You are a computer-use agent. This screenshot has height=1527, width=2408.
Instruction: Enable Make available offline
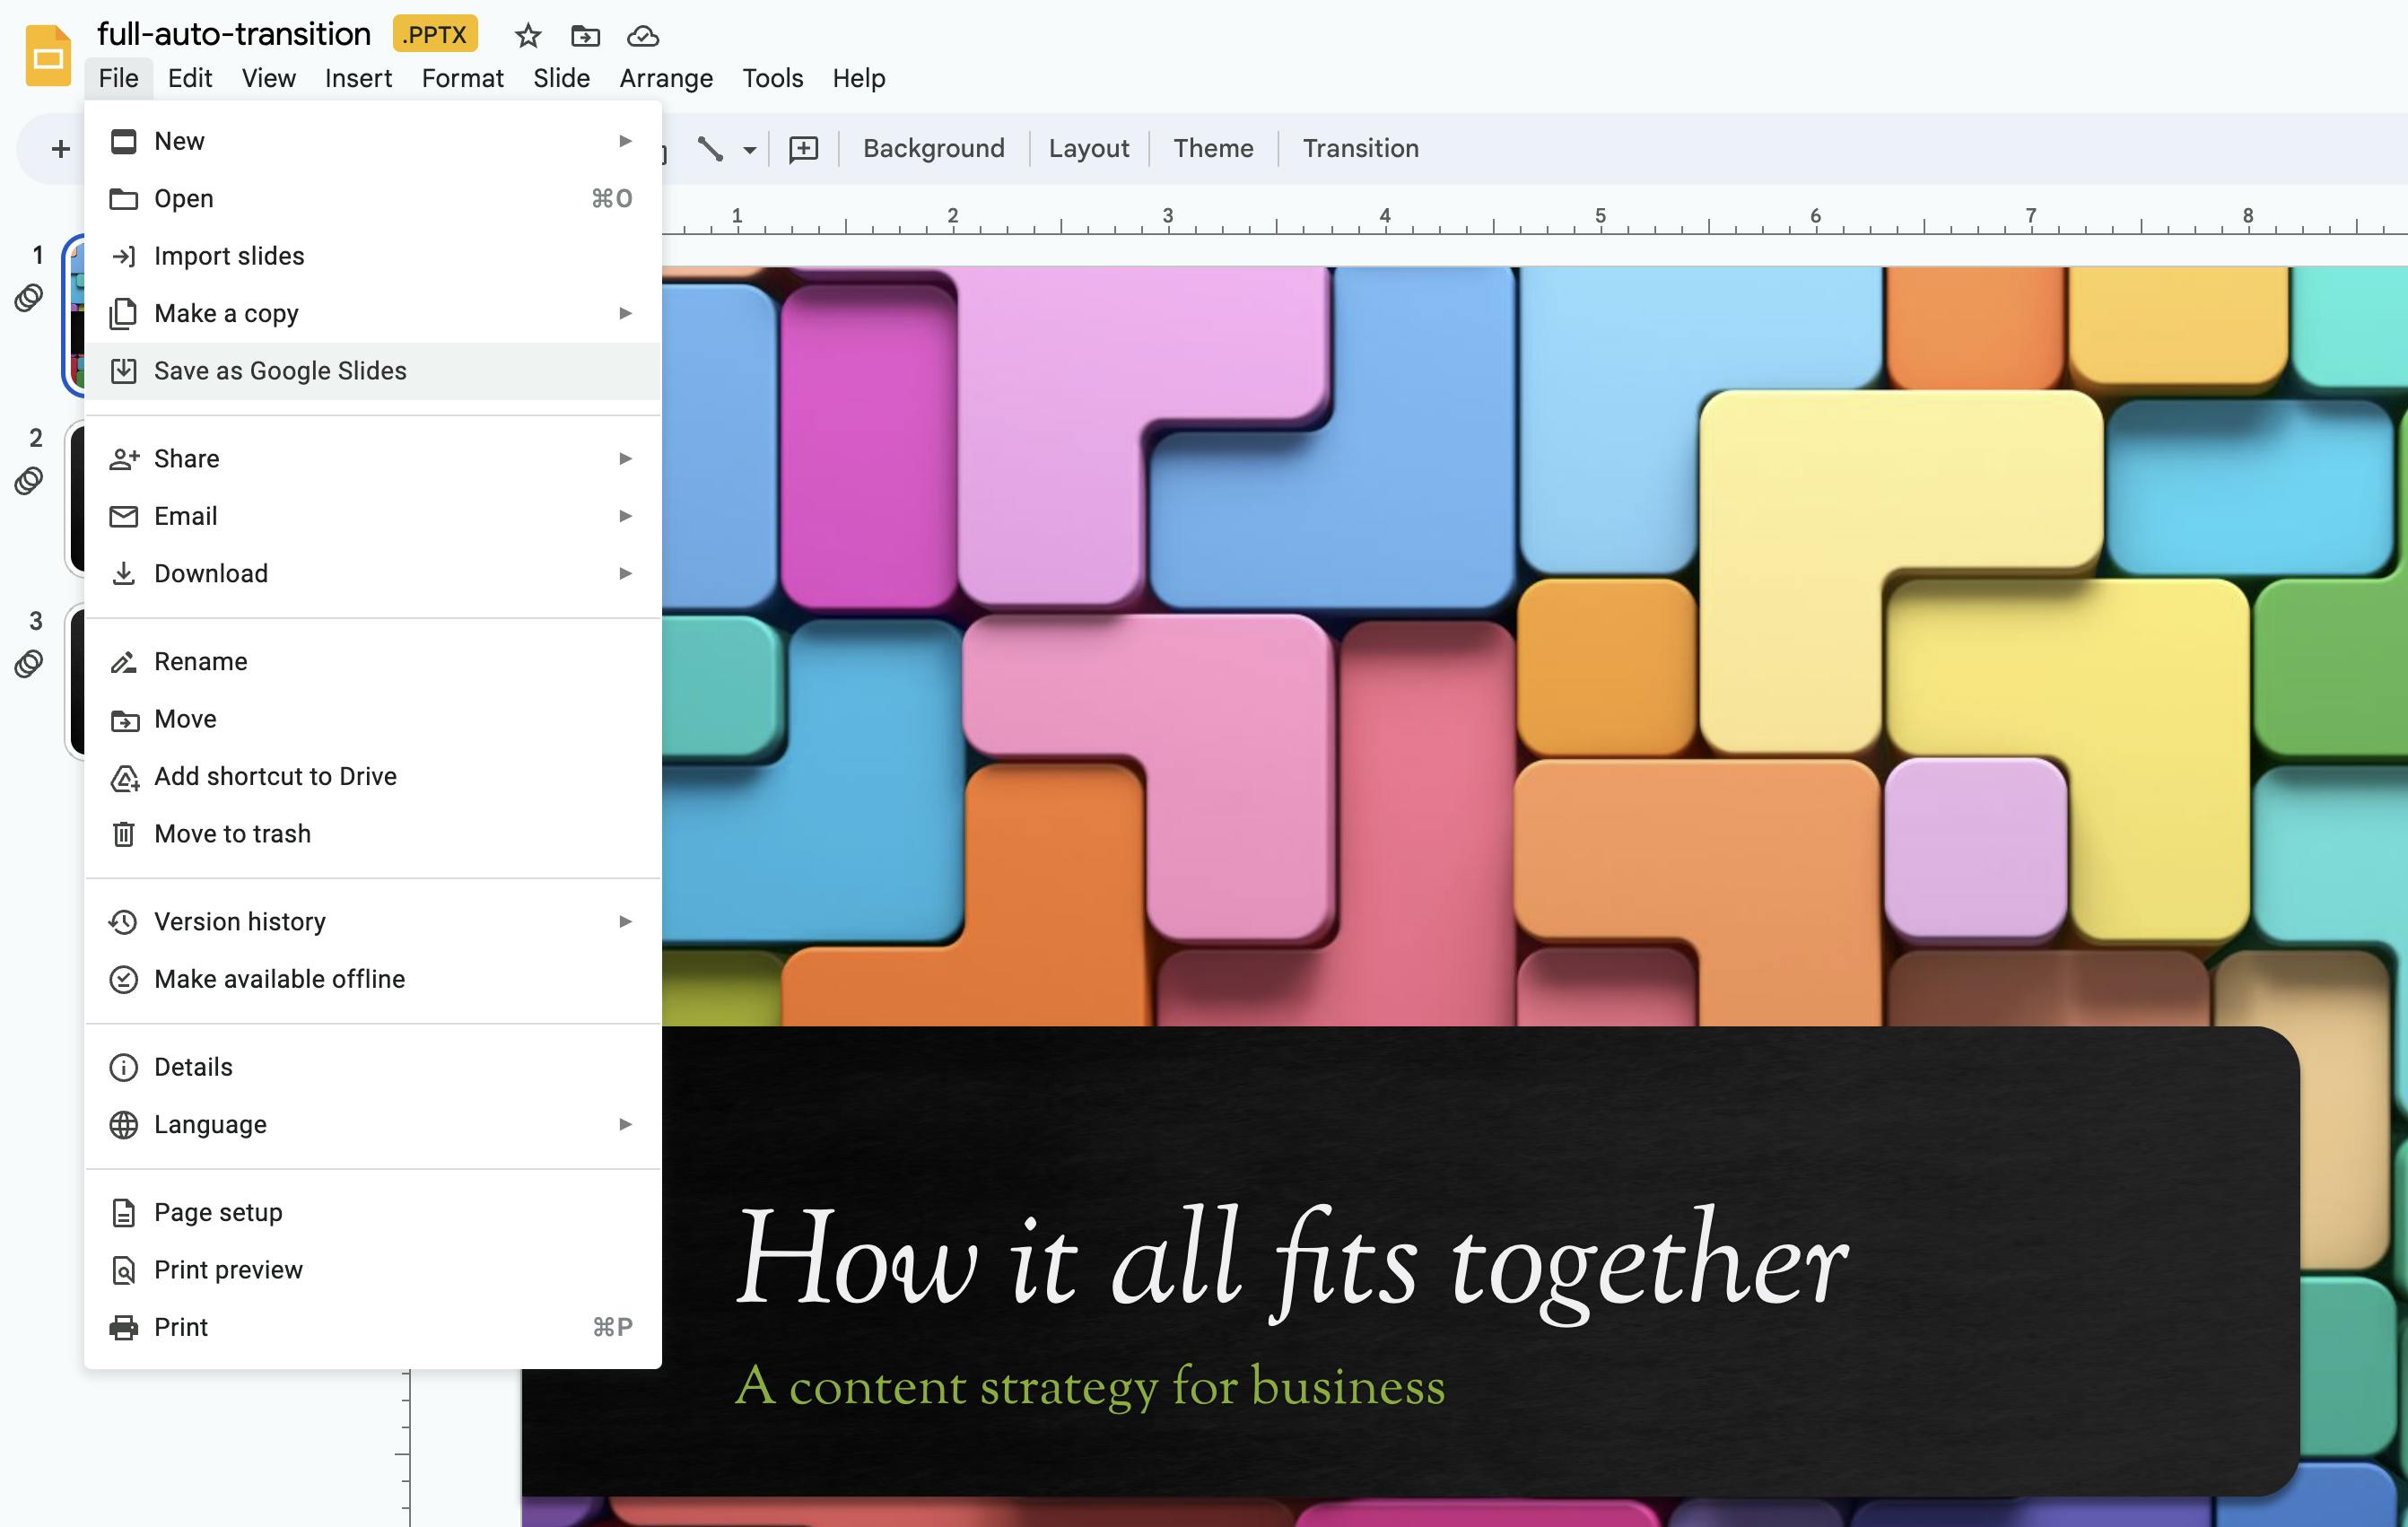[x=279, y=979]
